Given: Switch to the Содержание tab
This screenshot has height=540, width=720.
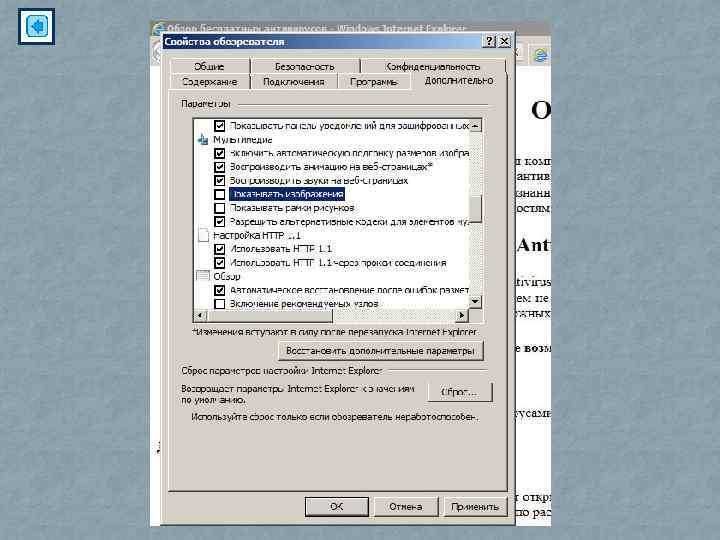Looking at the screenshot, I should (x=210, y=82).
